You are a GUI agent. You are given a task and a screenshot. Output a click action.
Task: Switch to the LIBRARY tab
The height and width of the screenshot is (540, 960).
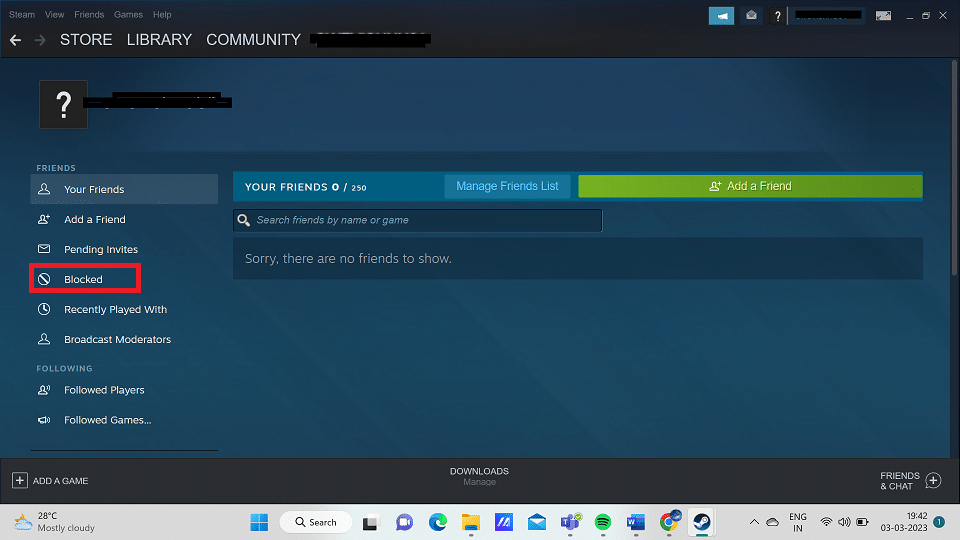click(159, 40)
